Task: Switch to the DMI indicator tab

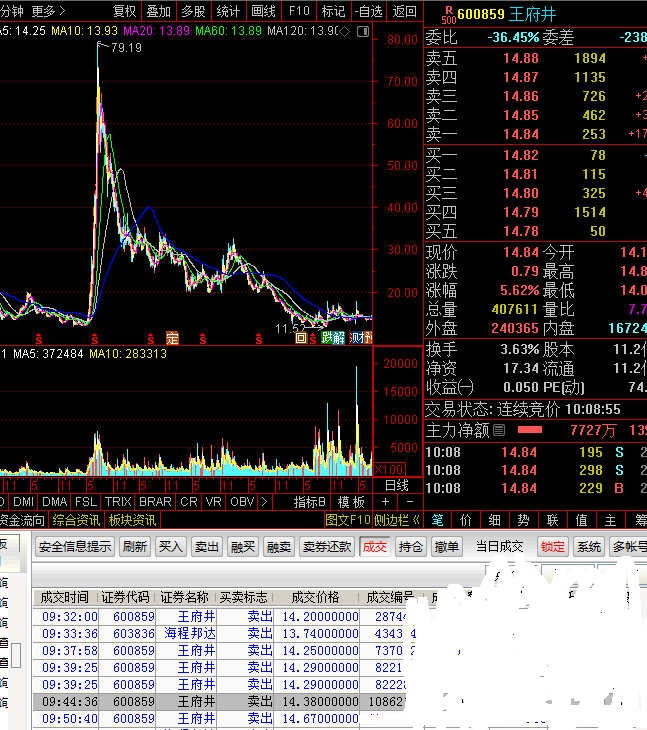Action: click(23, 502)
